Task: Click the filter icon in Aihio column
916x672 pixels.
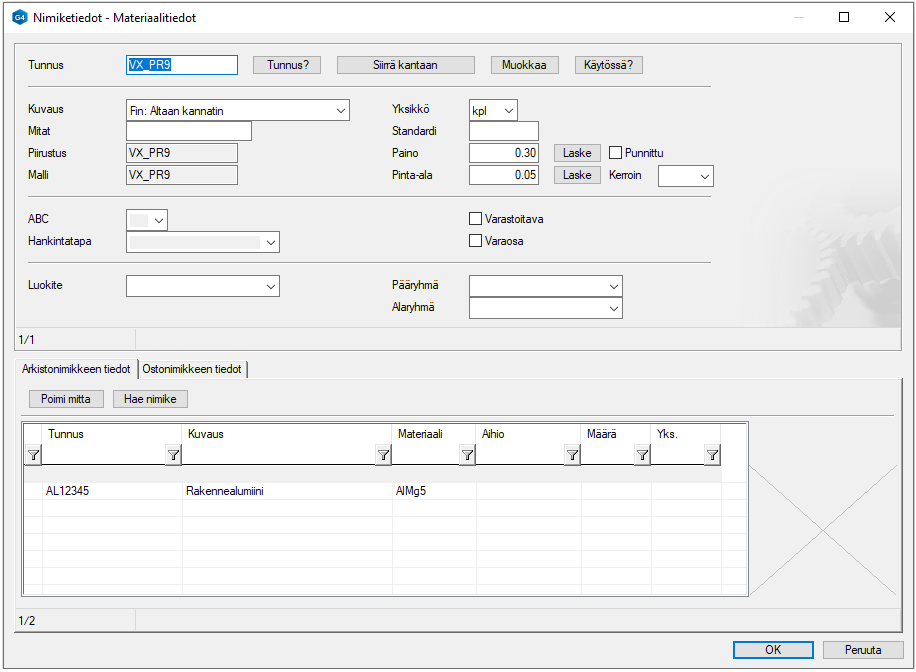Action: pos(572,455)
